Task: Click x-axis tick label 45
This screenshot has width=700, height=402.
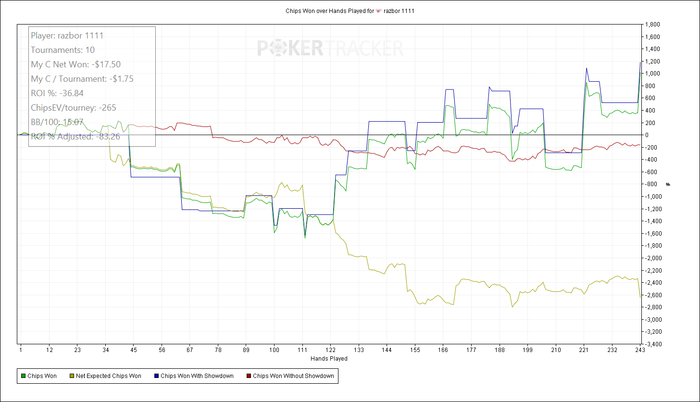Action: coord(133,350)
